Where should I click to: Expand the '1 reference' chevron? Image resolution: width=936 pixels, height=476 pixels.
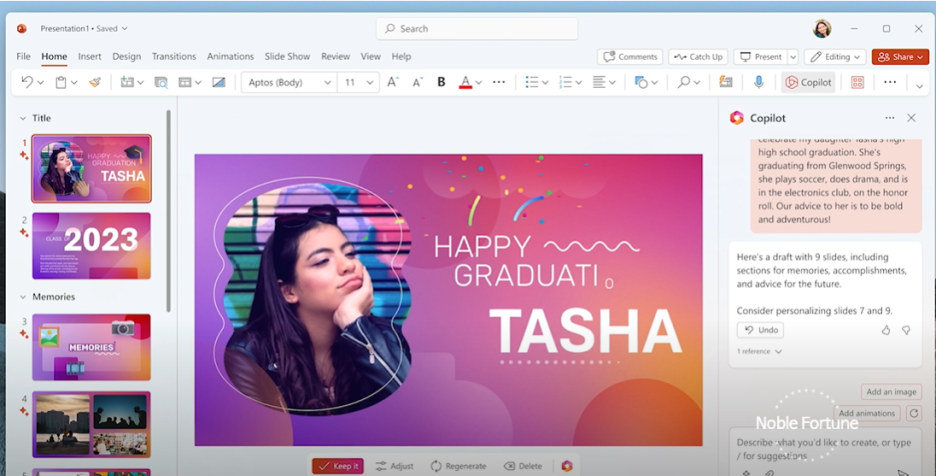pos(778,352)
